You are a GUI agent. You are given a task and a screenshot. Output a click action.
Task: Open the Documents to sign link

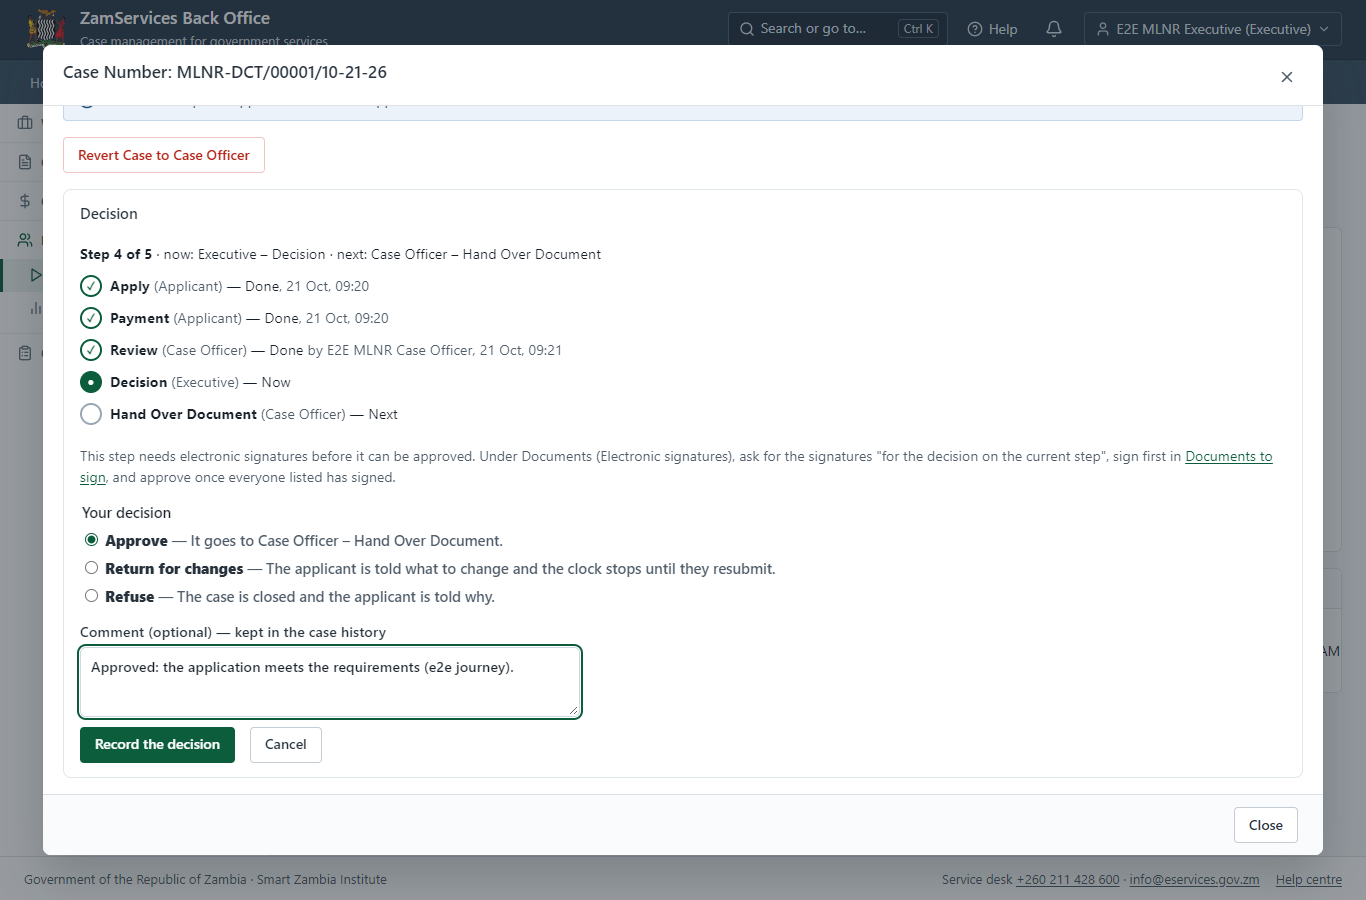(1229, 457)
